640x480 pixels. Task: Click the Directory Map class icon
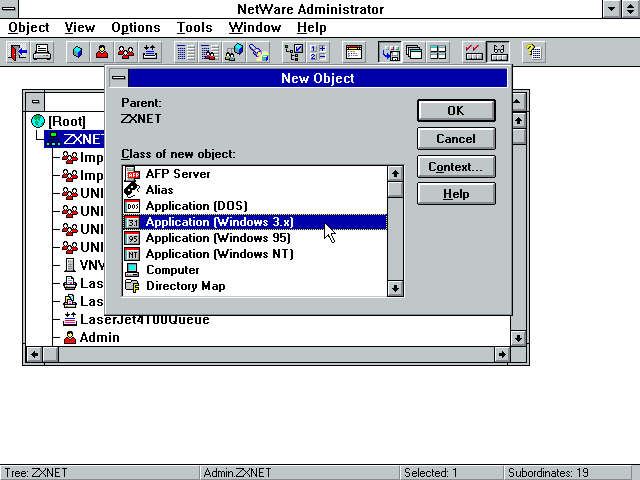(132, 286)
